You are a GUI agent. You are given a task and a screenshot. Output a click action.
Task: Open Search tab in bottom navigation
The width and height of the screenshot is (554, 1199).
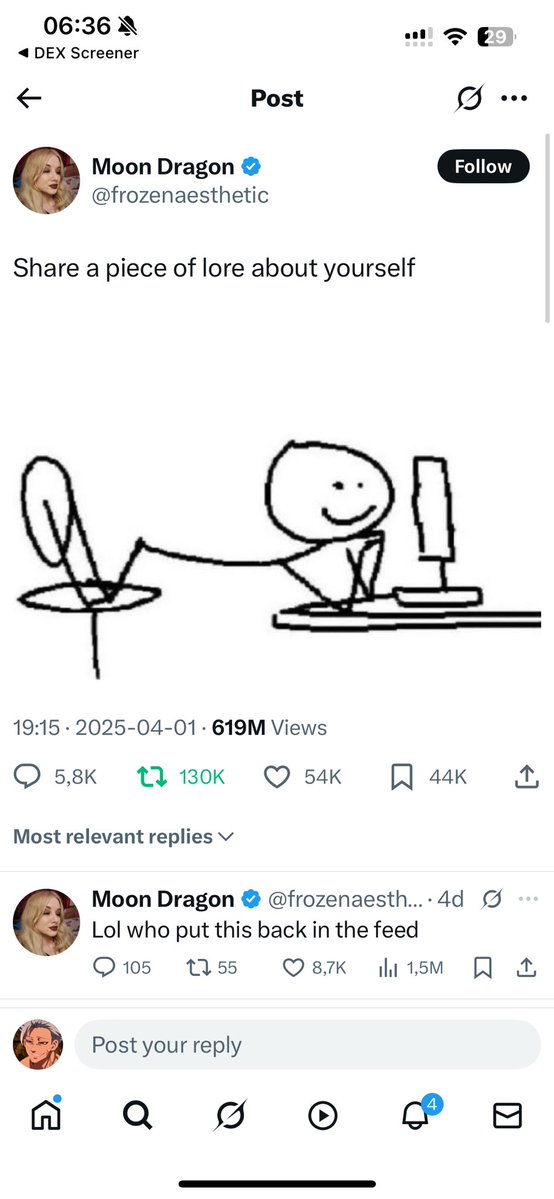[x=138, y=1116]
